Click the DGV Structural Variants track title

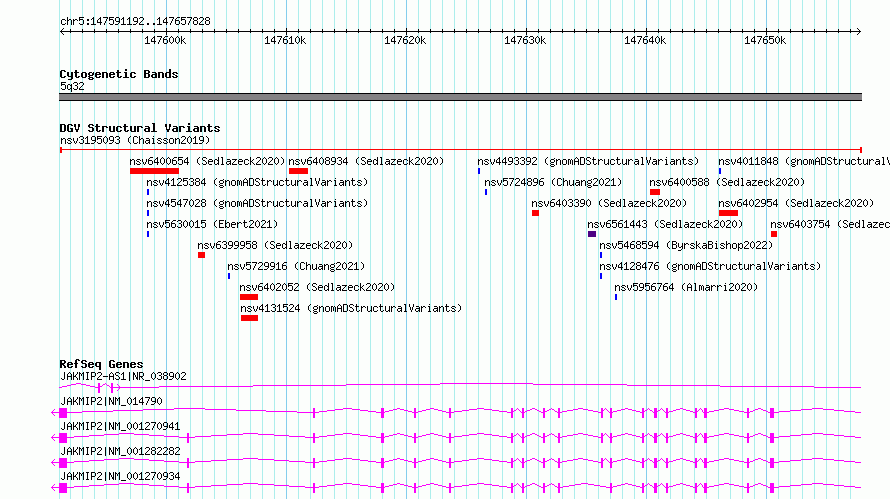[140, 128]
